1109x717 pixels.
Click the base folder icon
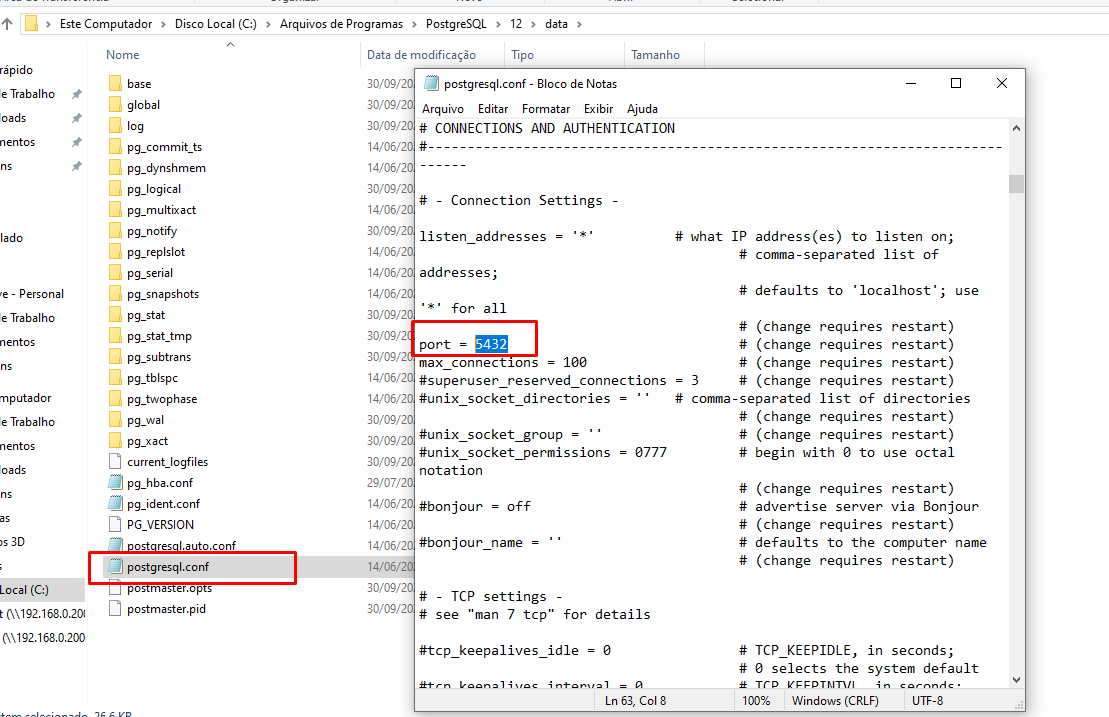coord(115,84)
